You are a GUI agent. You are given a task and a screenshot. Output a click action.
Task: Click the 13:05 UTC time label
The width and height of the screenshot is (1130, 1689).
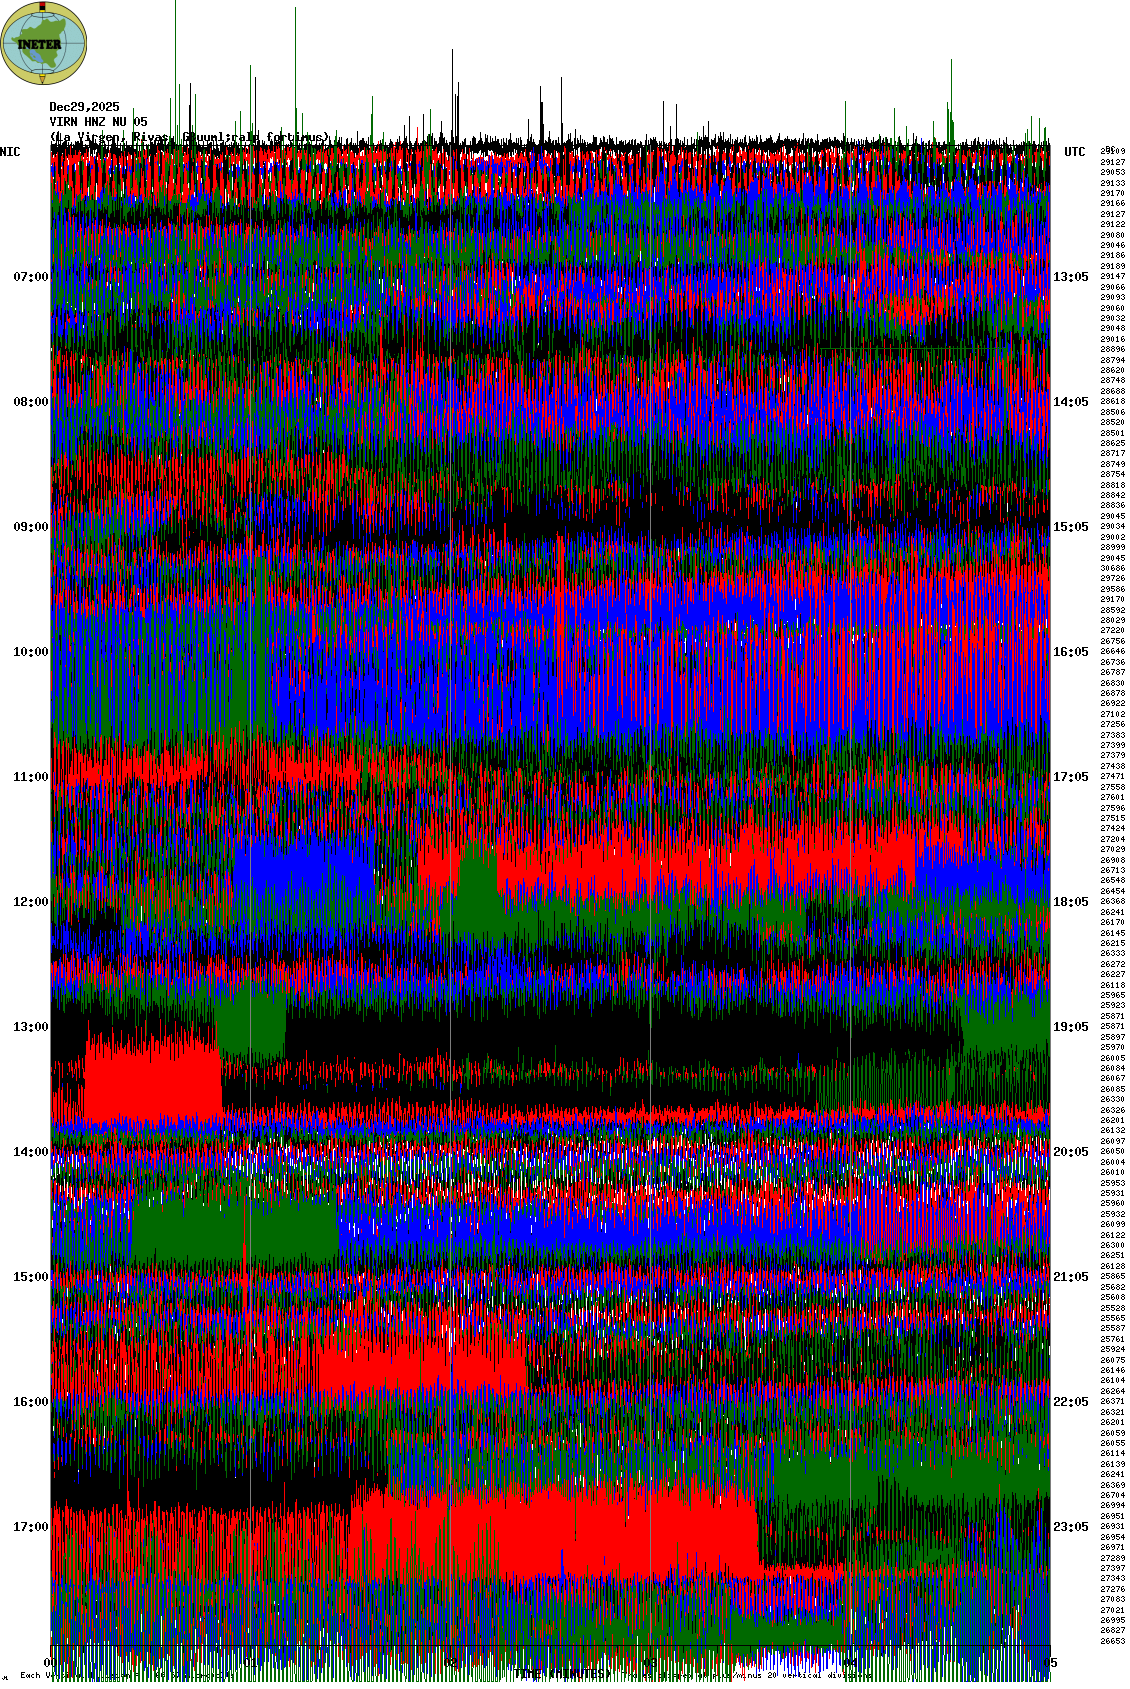(1070, 277)
